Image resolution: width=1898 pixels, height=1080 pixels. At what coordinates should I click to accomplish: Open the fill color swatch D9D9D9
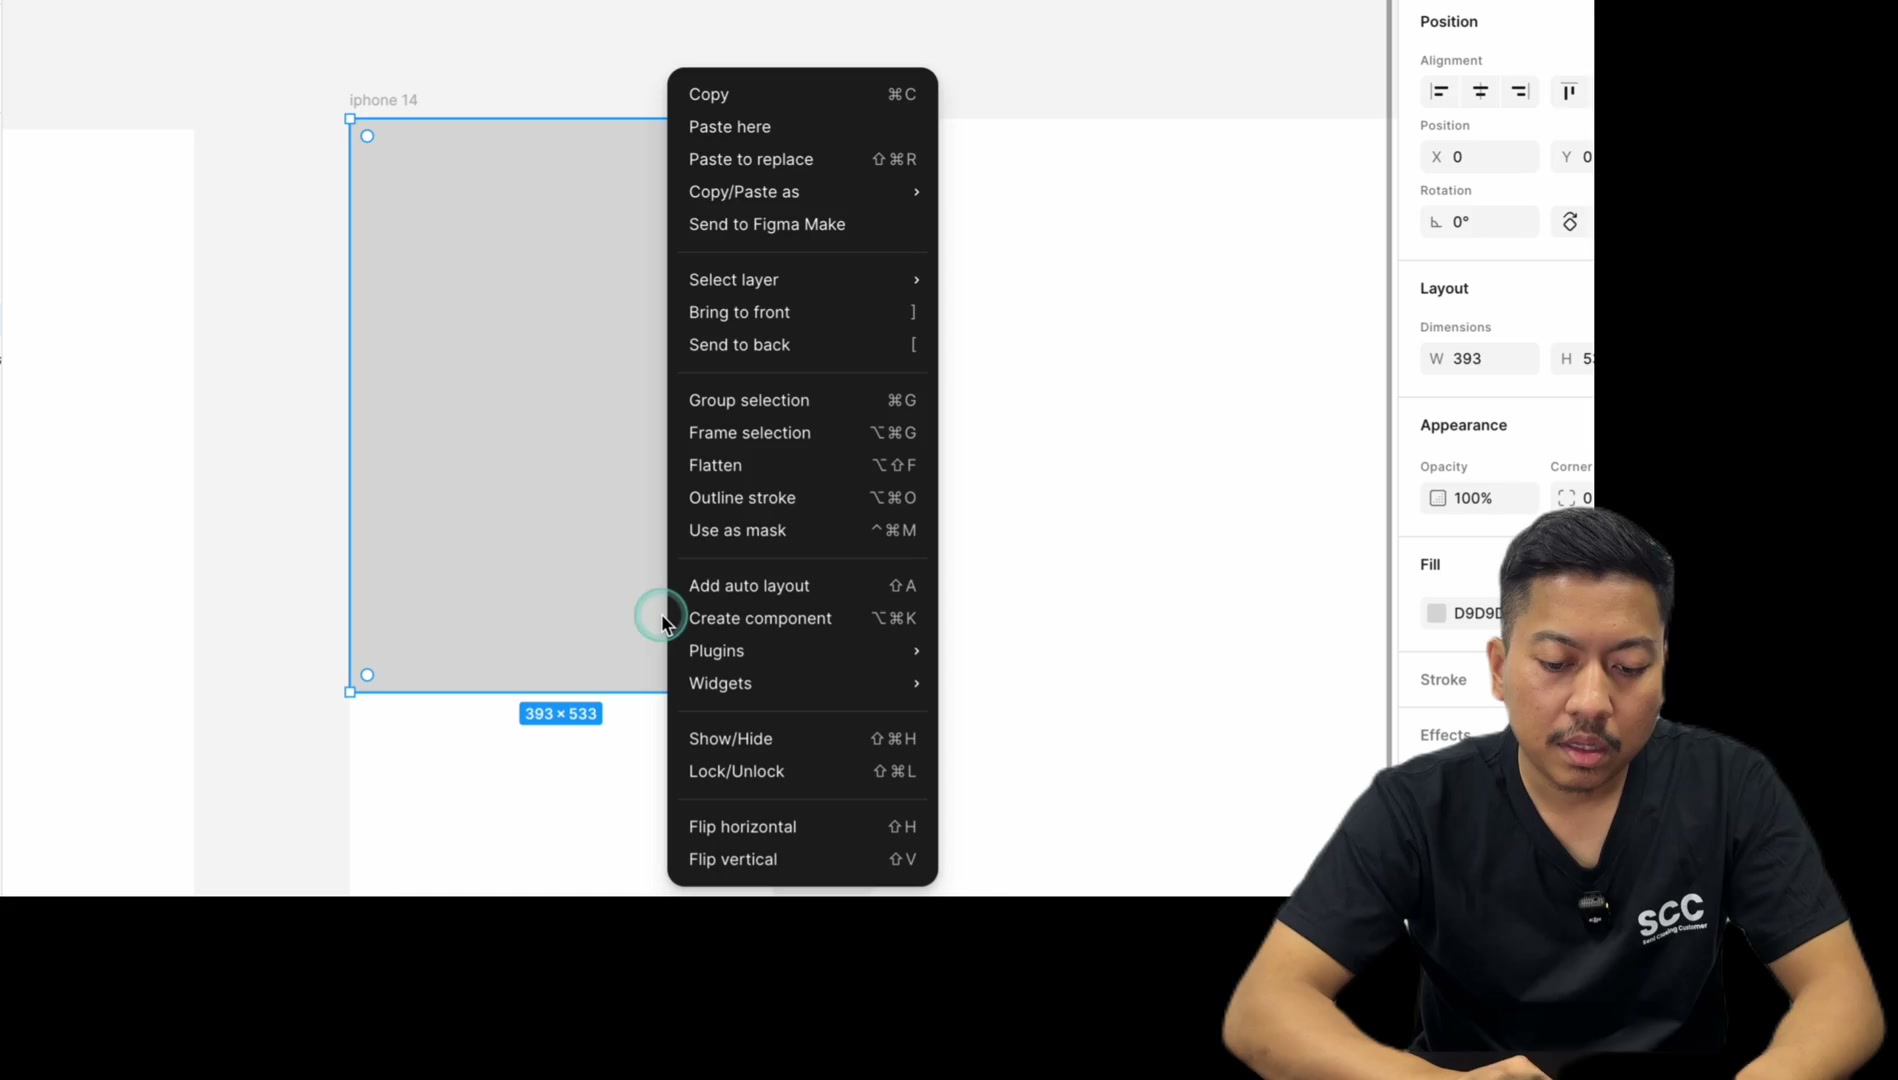coord(1436,613)
